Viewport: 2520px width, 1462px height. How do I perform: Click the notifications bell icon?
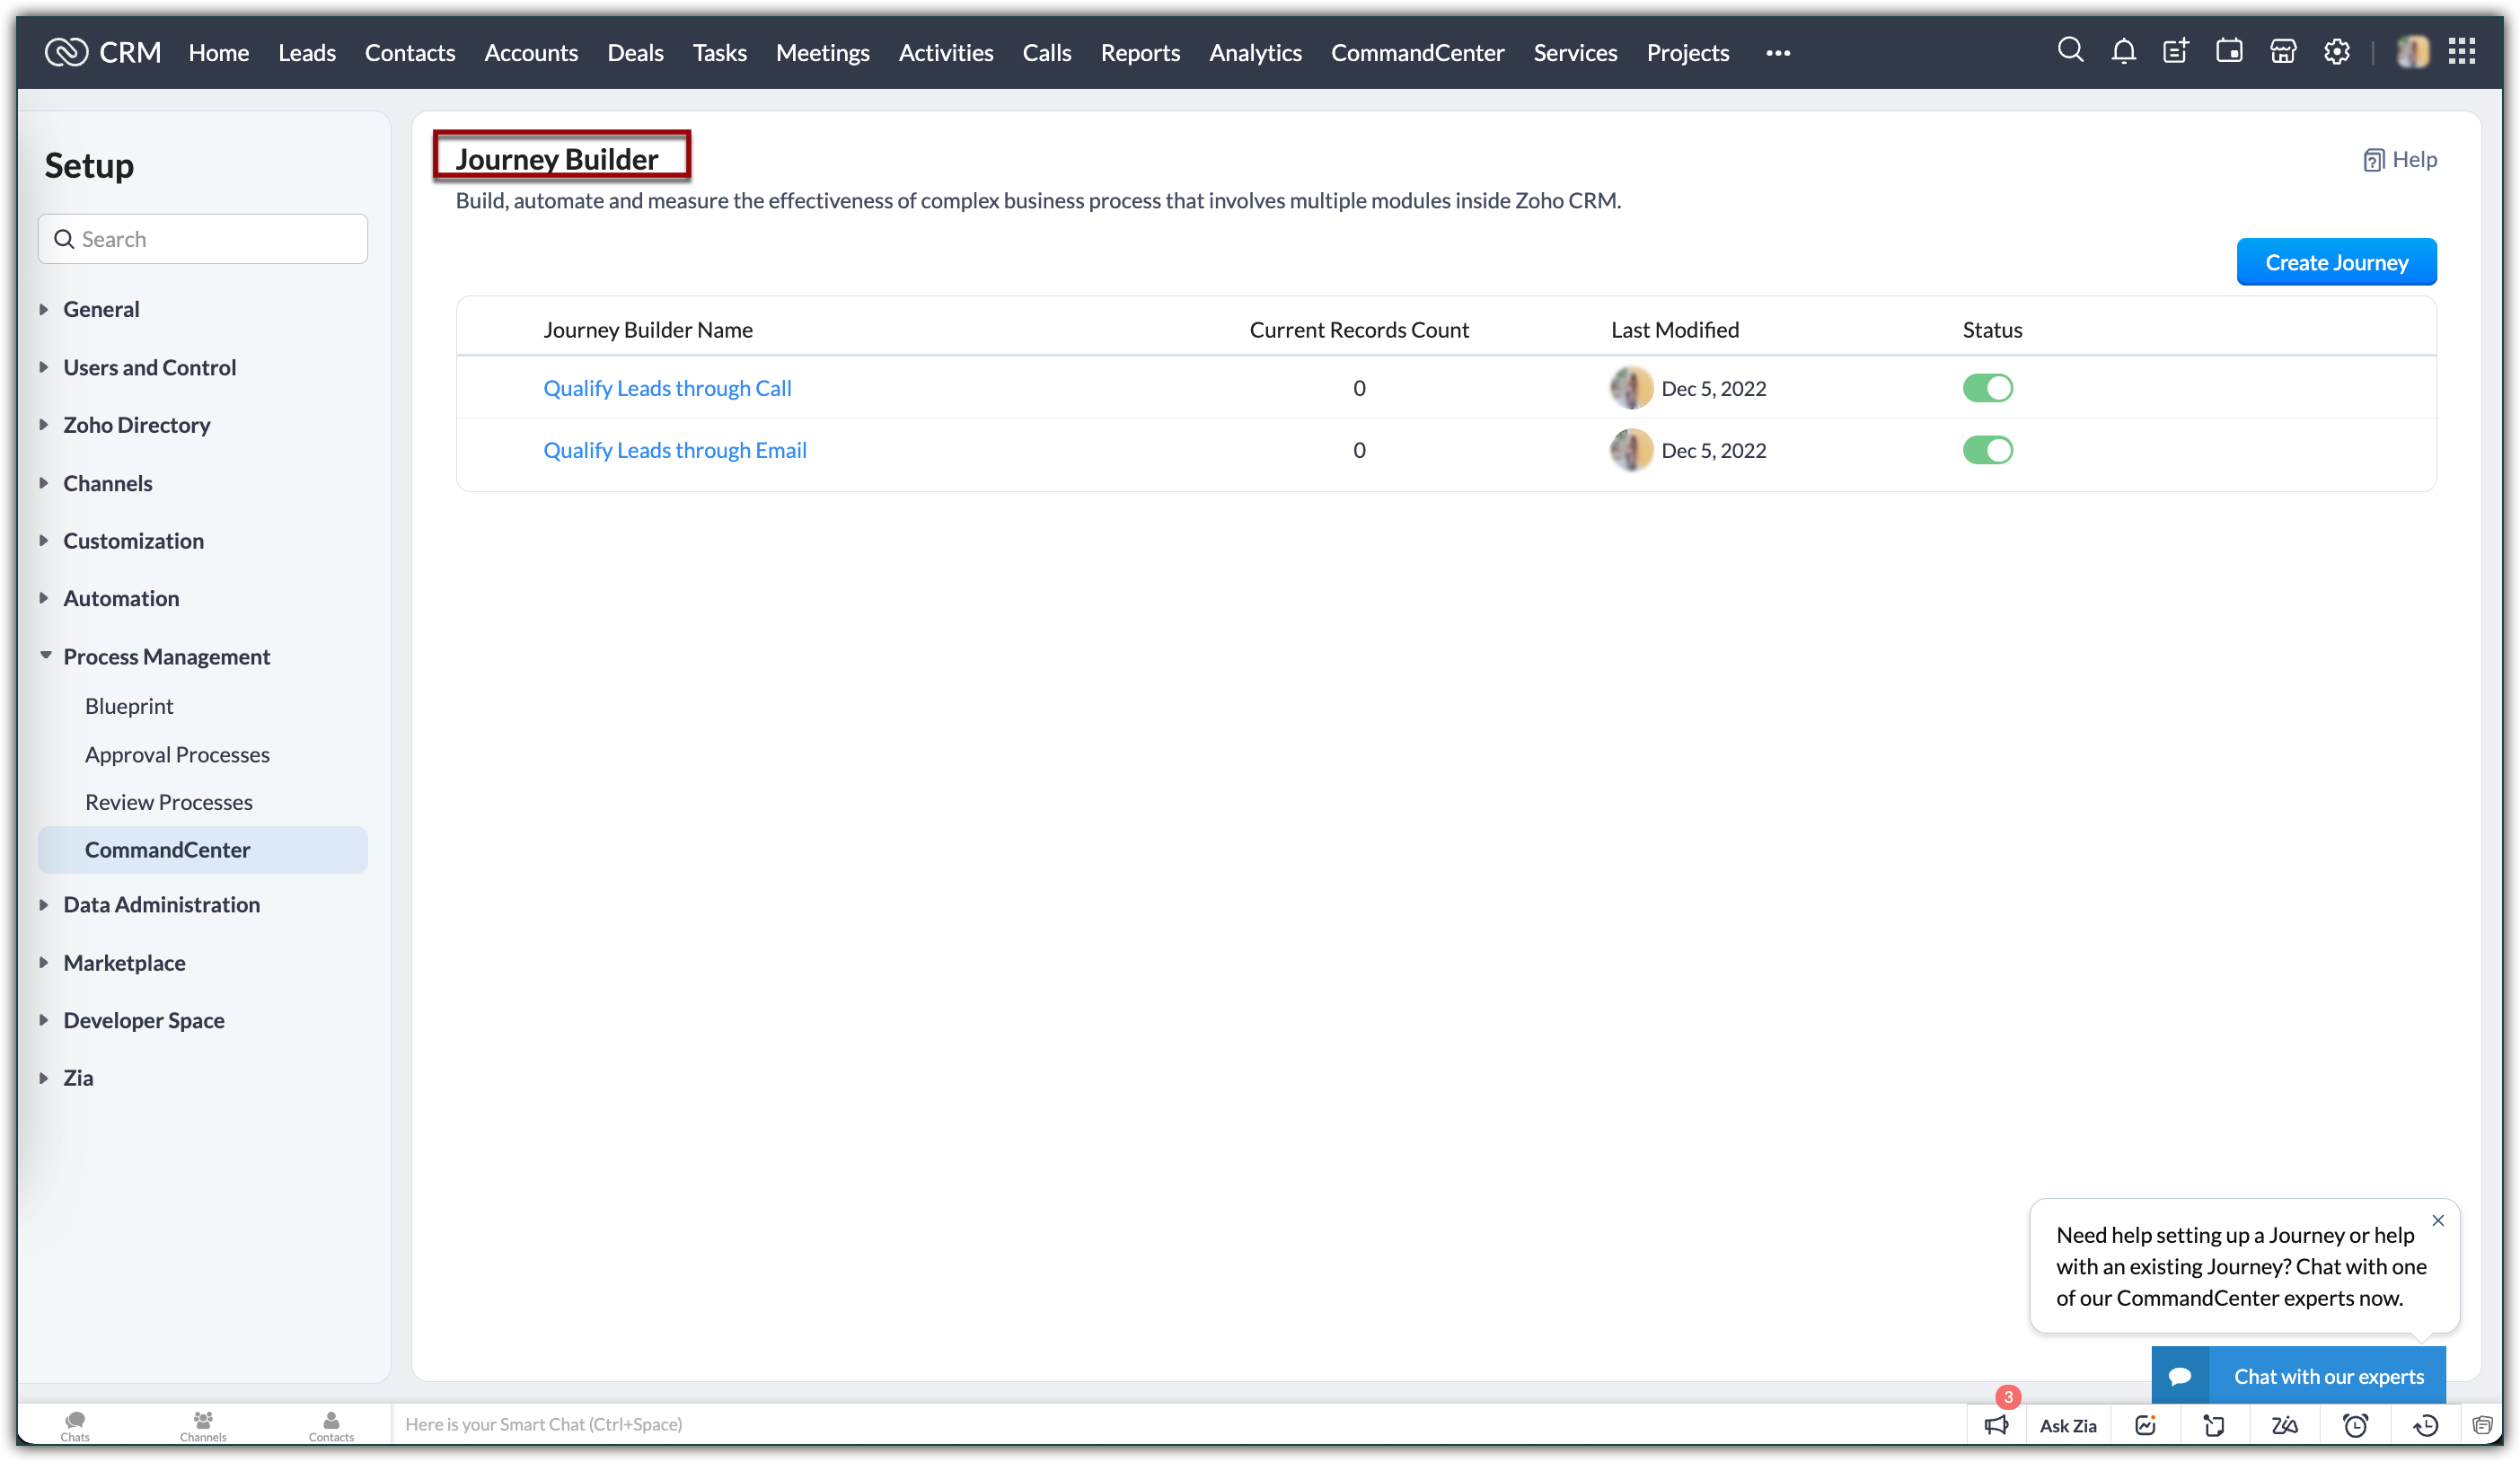(x=2123, y=51)
